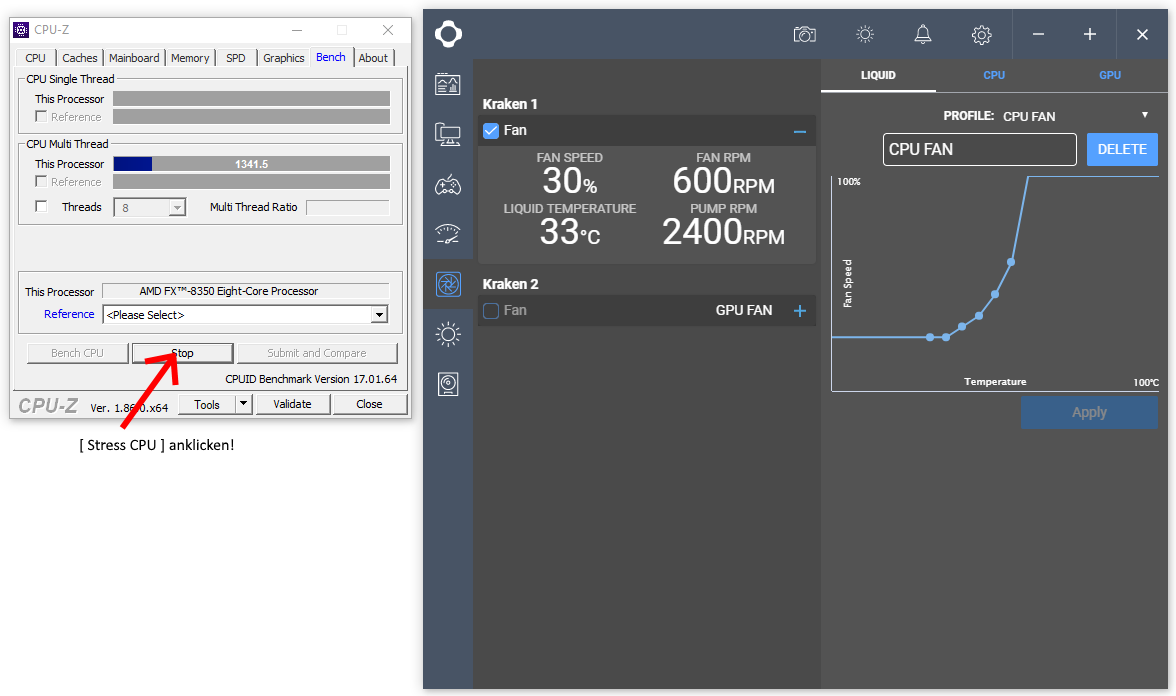Open the About tab in CPU-Z
The image size is (1176, 696).
pos(373,58)
